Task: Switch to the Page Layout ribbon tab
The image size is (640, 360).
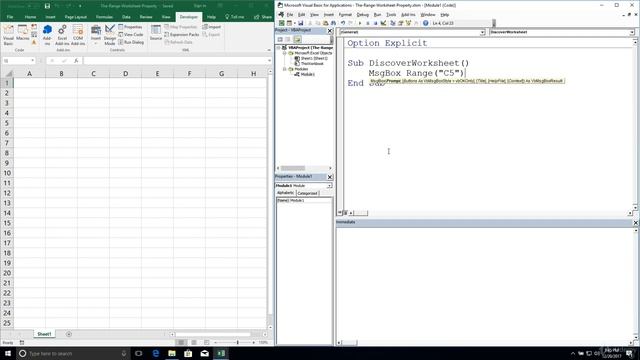Action: tap(76, 17)
